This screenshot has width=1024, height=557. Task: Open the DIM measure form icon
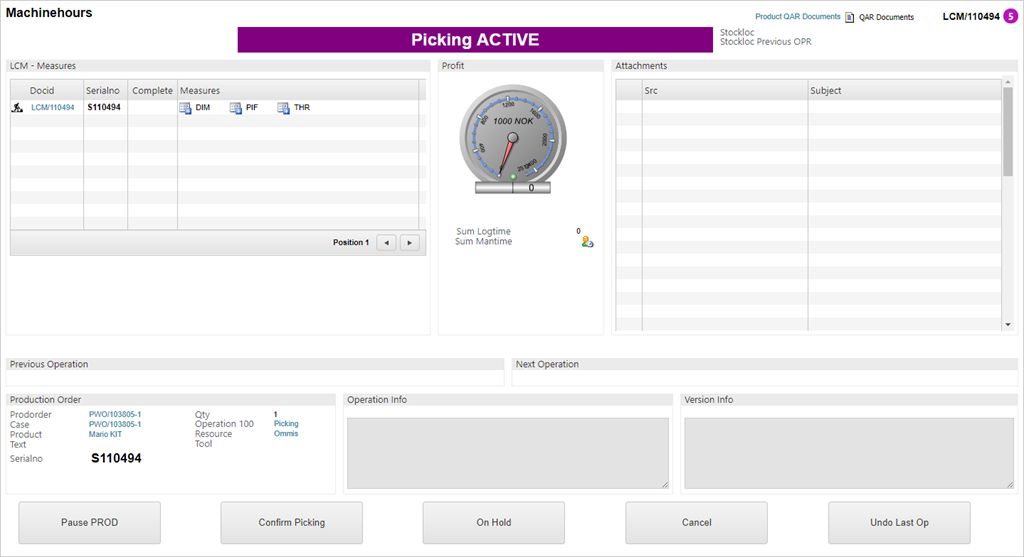(x=185, y=108)
